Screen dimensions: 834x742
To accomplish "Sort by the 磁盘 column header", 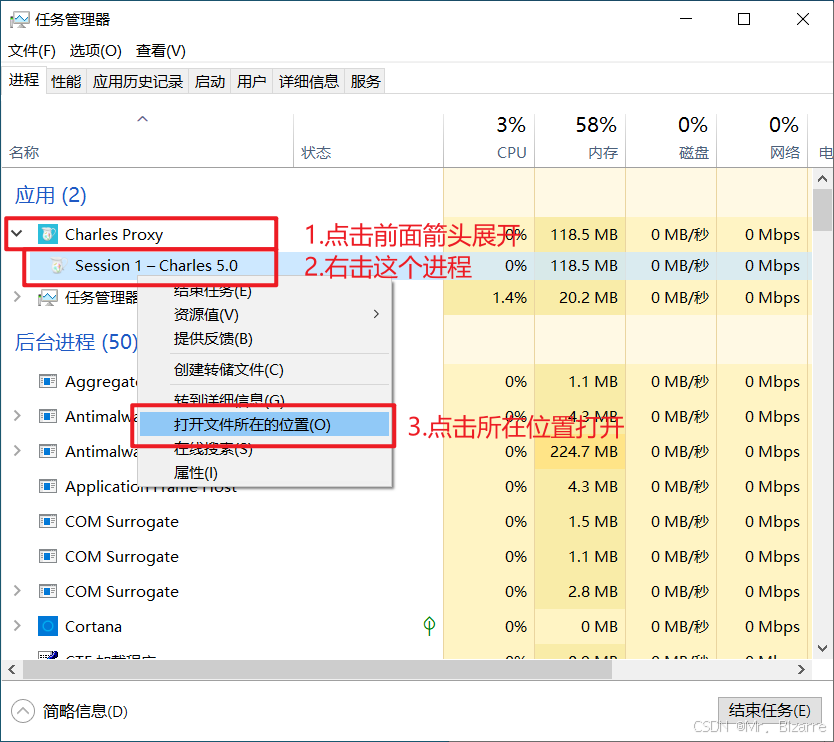I will click(x=671, y=140).
